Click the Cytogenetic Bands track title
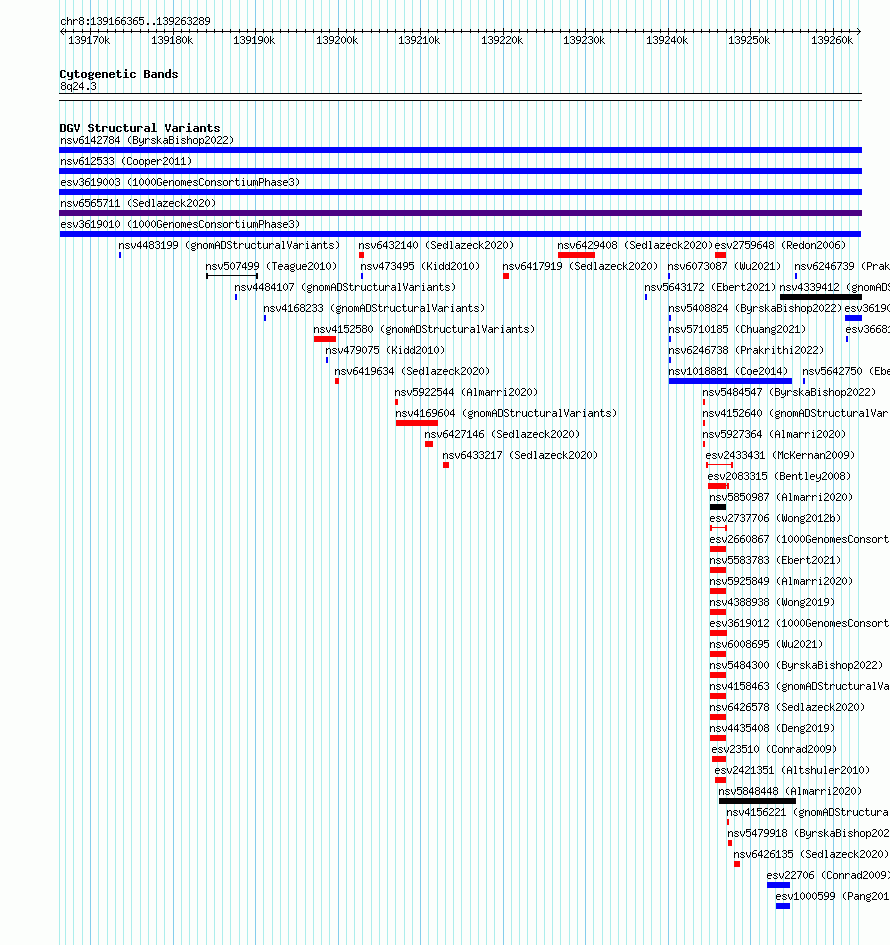 coord(119,74)
